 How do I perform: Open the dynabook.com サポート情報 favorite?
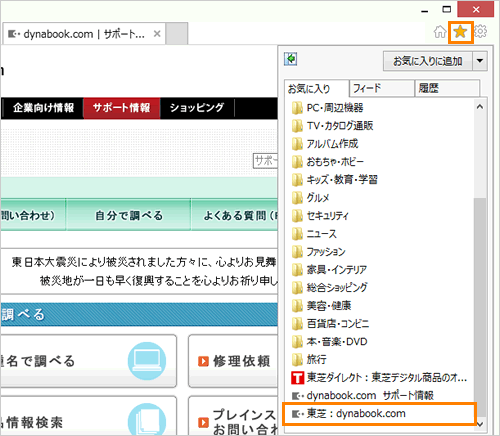[363, 396]
